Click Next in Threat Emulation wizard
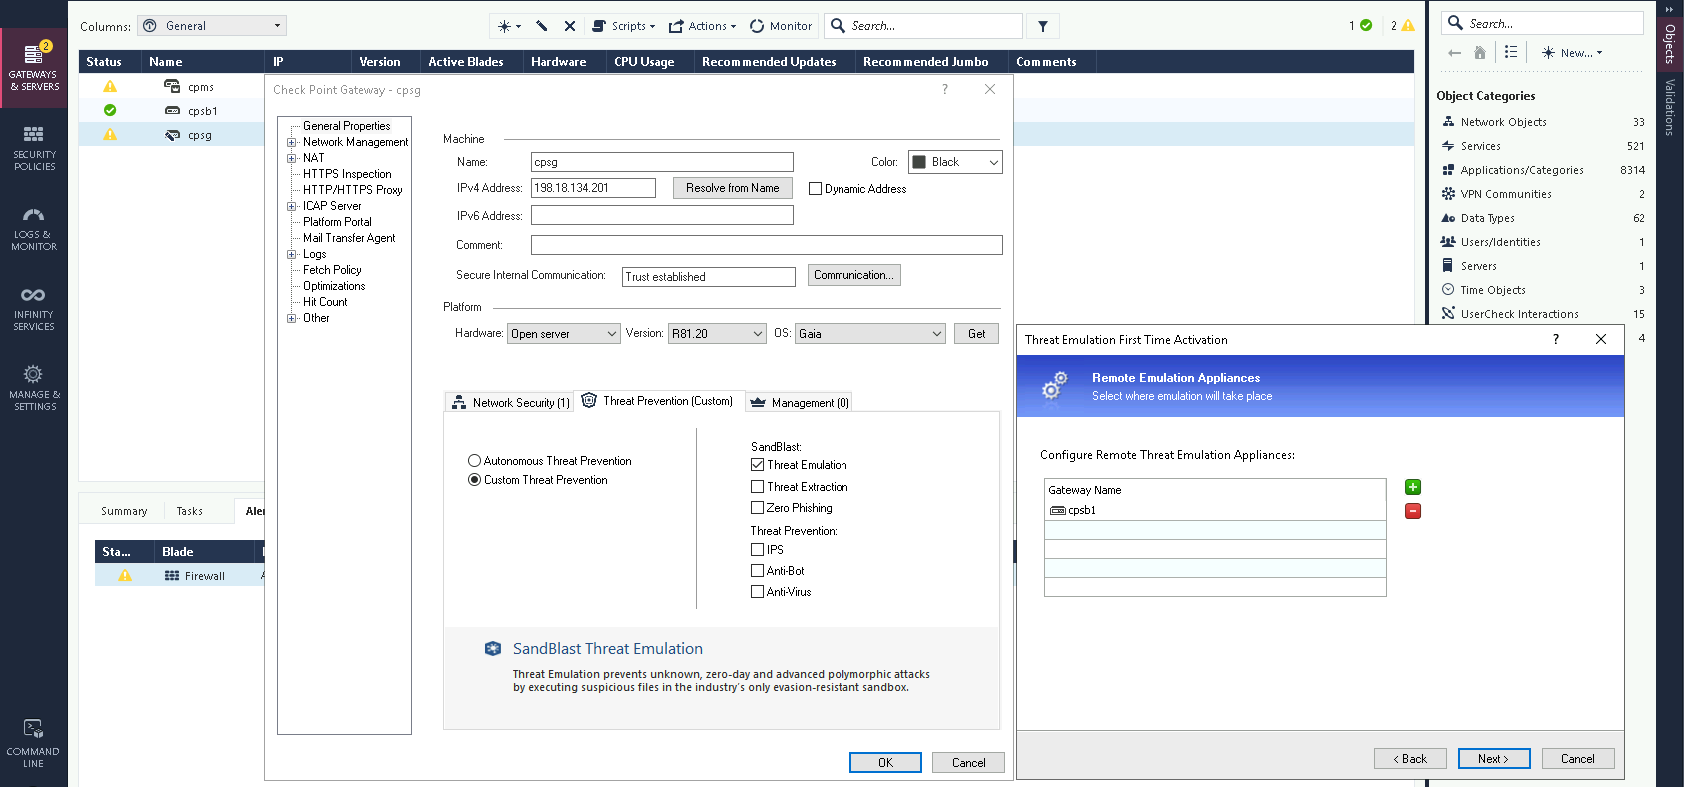The height and width of the screenshot is (787, 1684). [x=1492, y=759]
